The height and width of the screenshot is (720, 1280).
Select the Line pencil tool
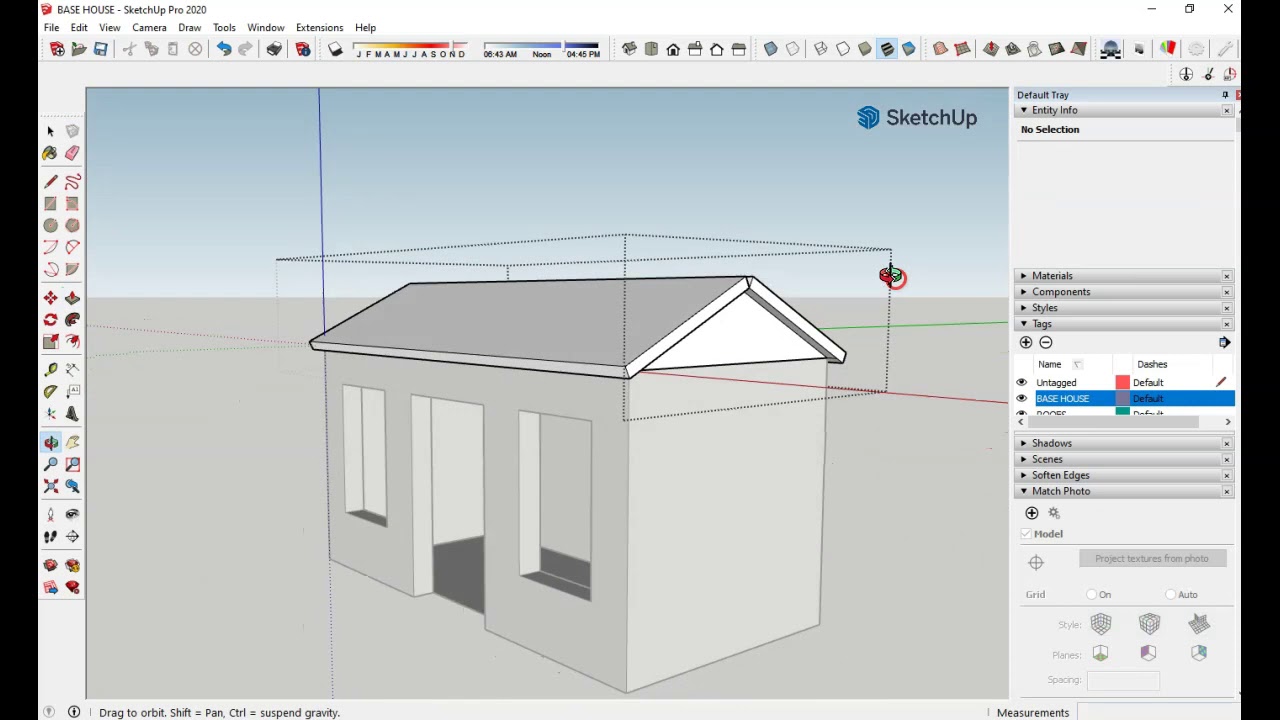pyautogui.click(x=50, y=182)
